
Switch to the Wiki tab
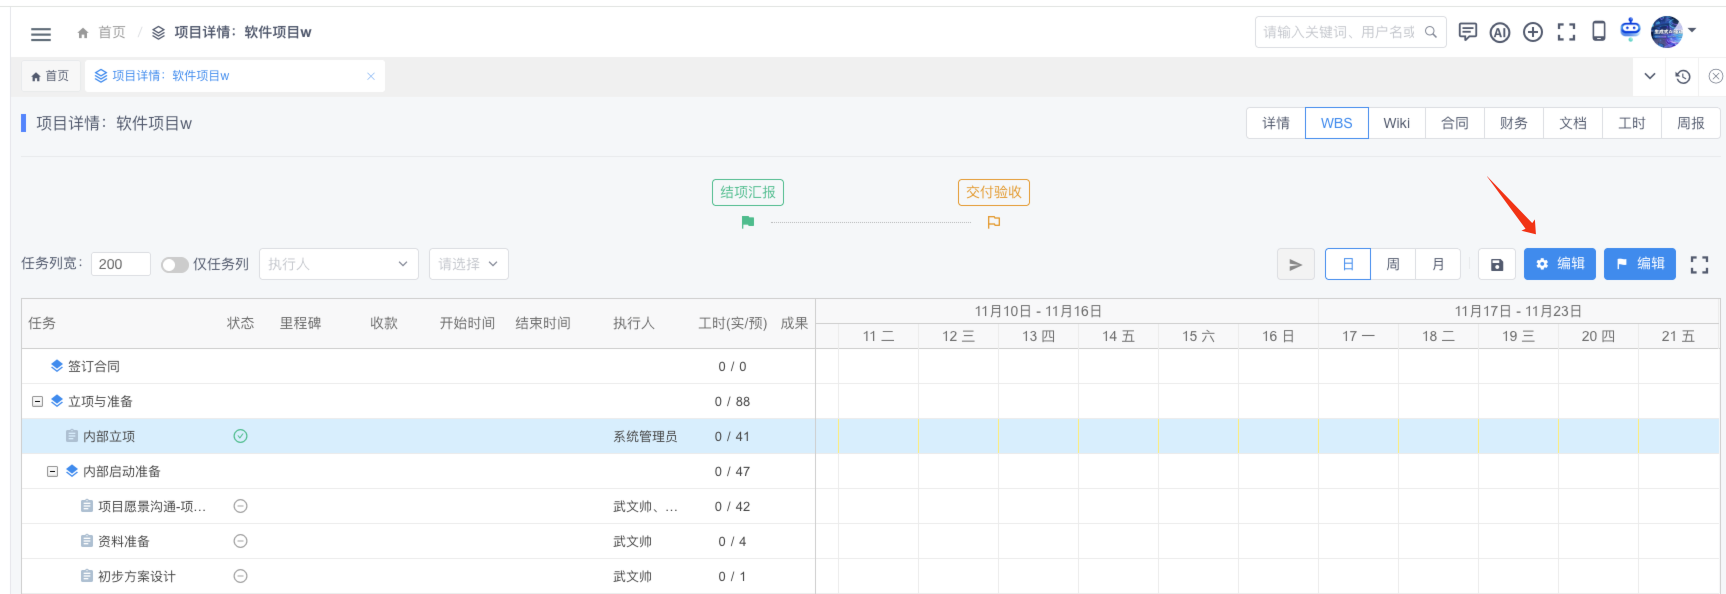pyautogui.click(x=1396, y=123)
